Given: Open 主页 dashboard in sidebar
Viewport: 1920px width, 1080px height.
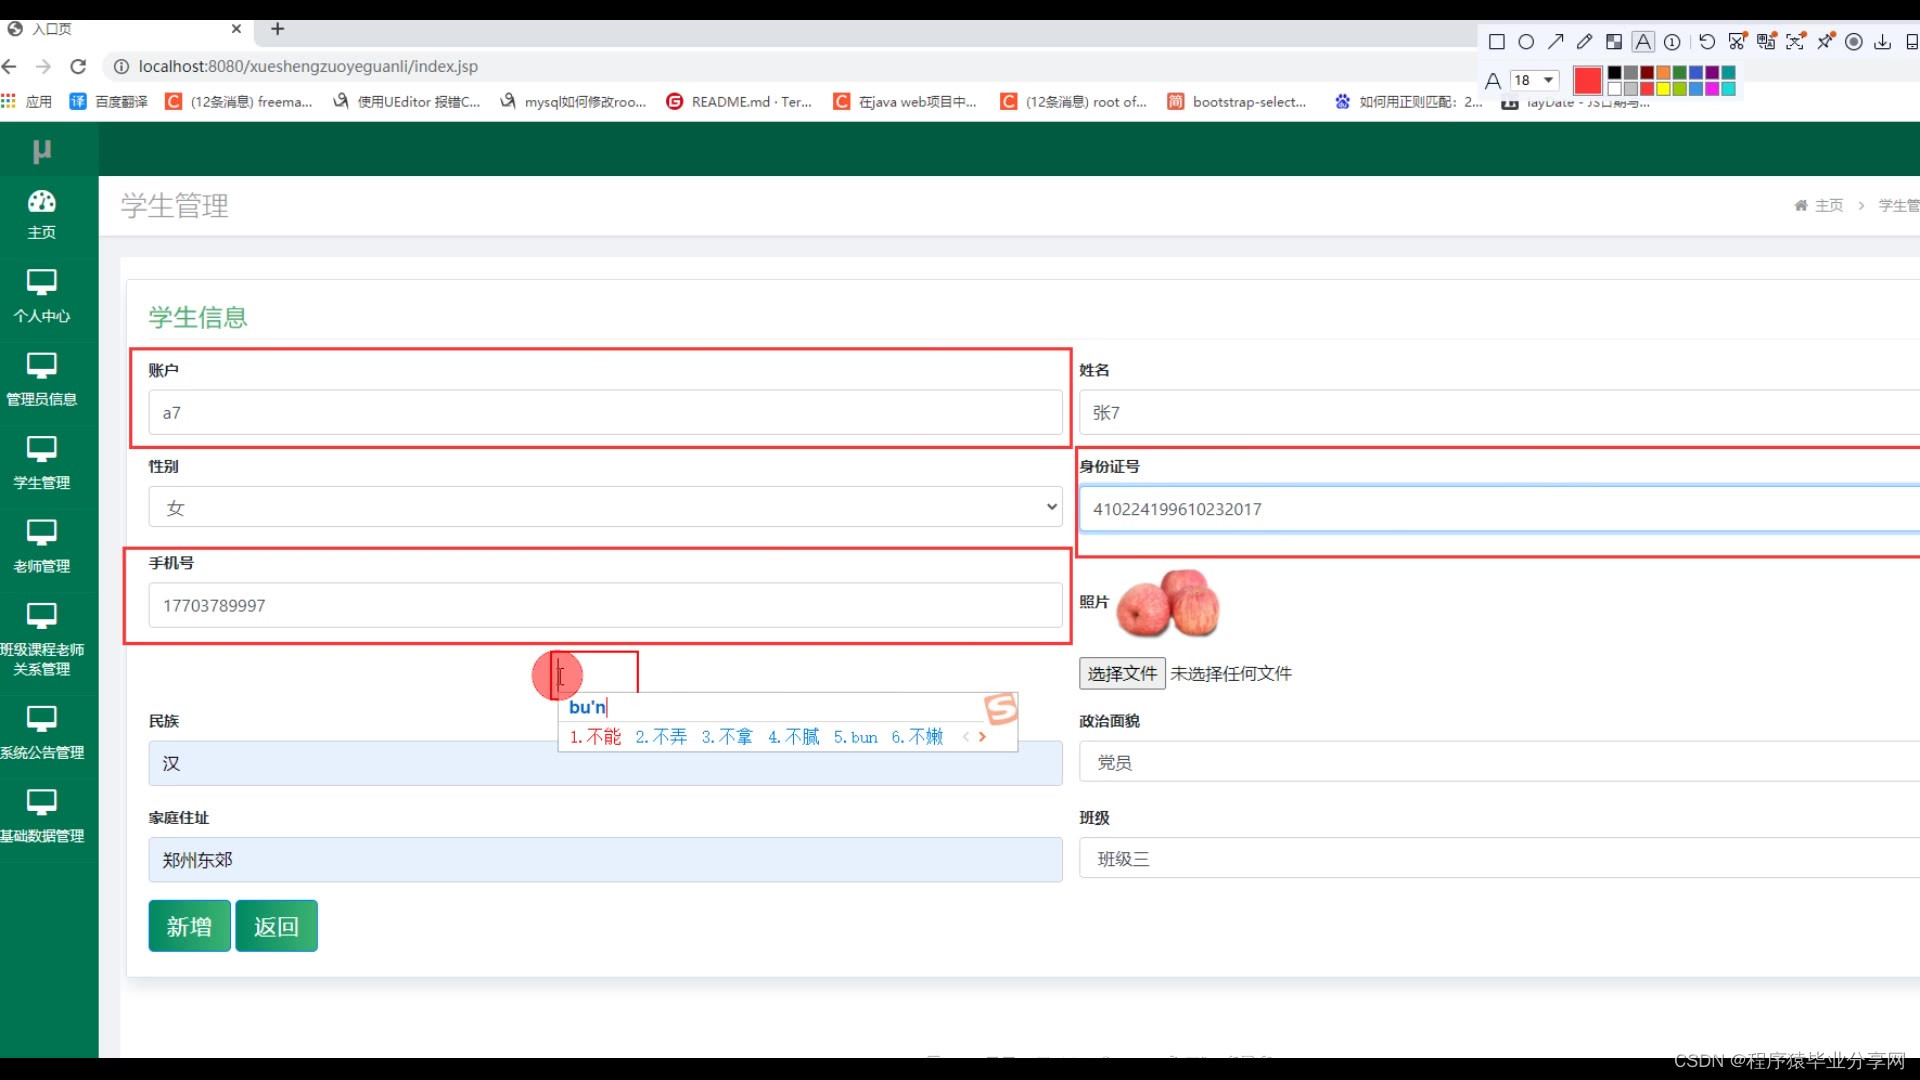Looking at the screenshot, I should pyautogui.click(x=41, y=216).
